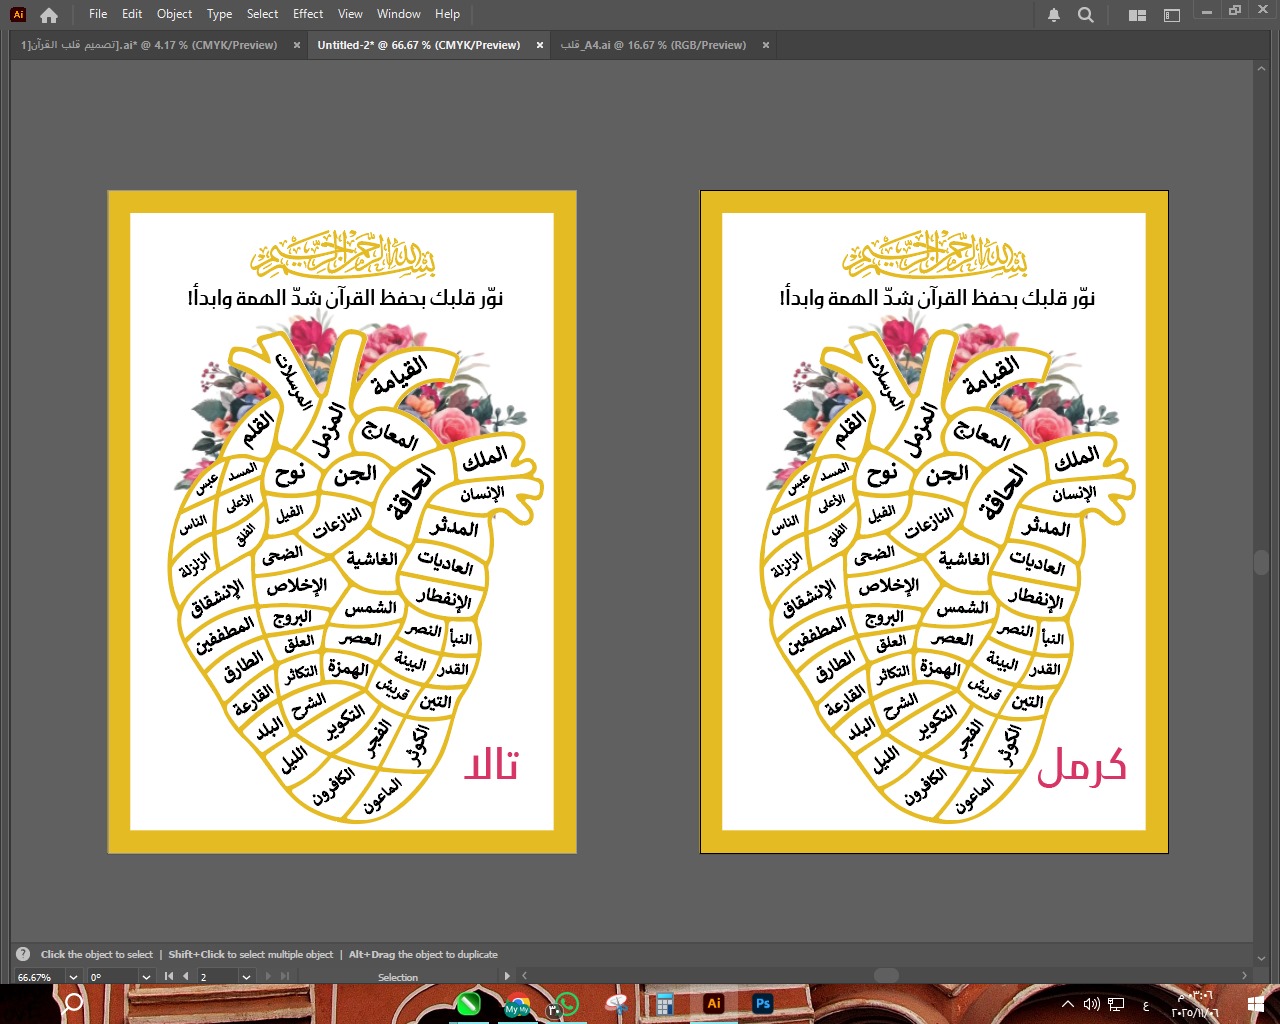1280x1024 pixels.
Task: Close the Untitled-2 document tab
Action: (x=540, y=45)
